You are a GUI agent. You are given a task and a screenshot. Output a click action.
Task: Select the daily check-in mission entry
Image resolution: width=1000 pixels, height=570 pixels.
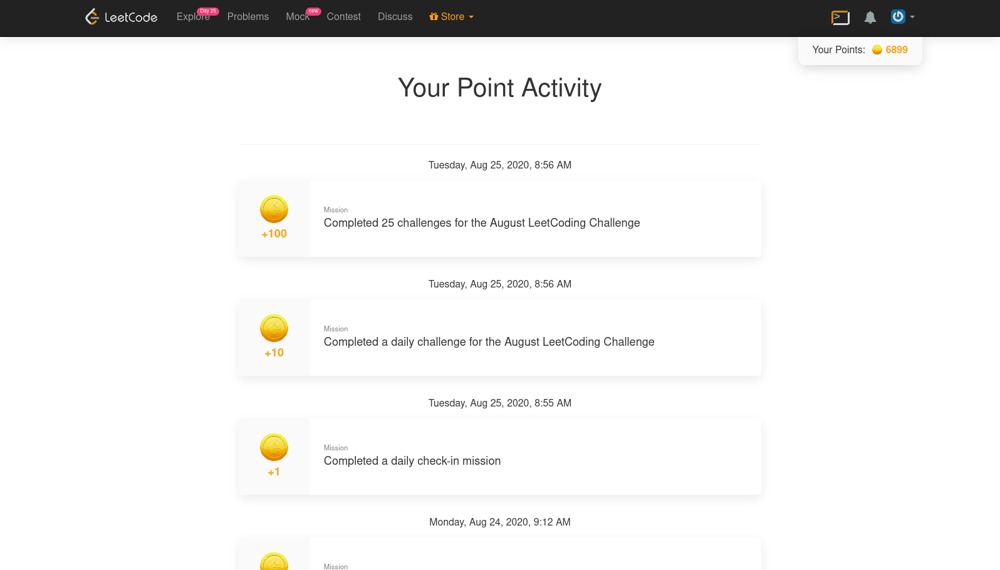(412, 461)
